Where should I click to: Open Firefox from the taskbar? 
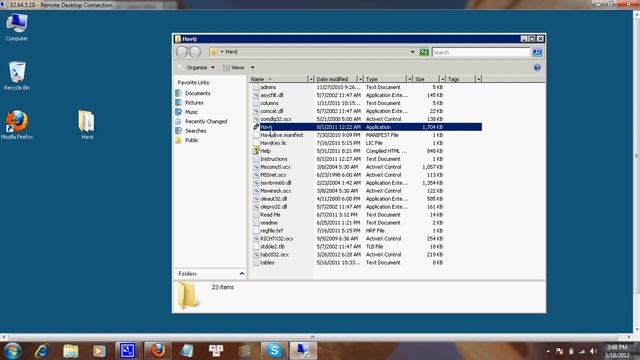click(x=158, y=351)
